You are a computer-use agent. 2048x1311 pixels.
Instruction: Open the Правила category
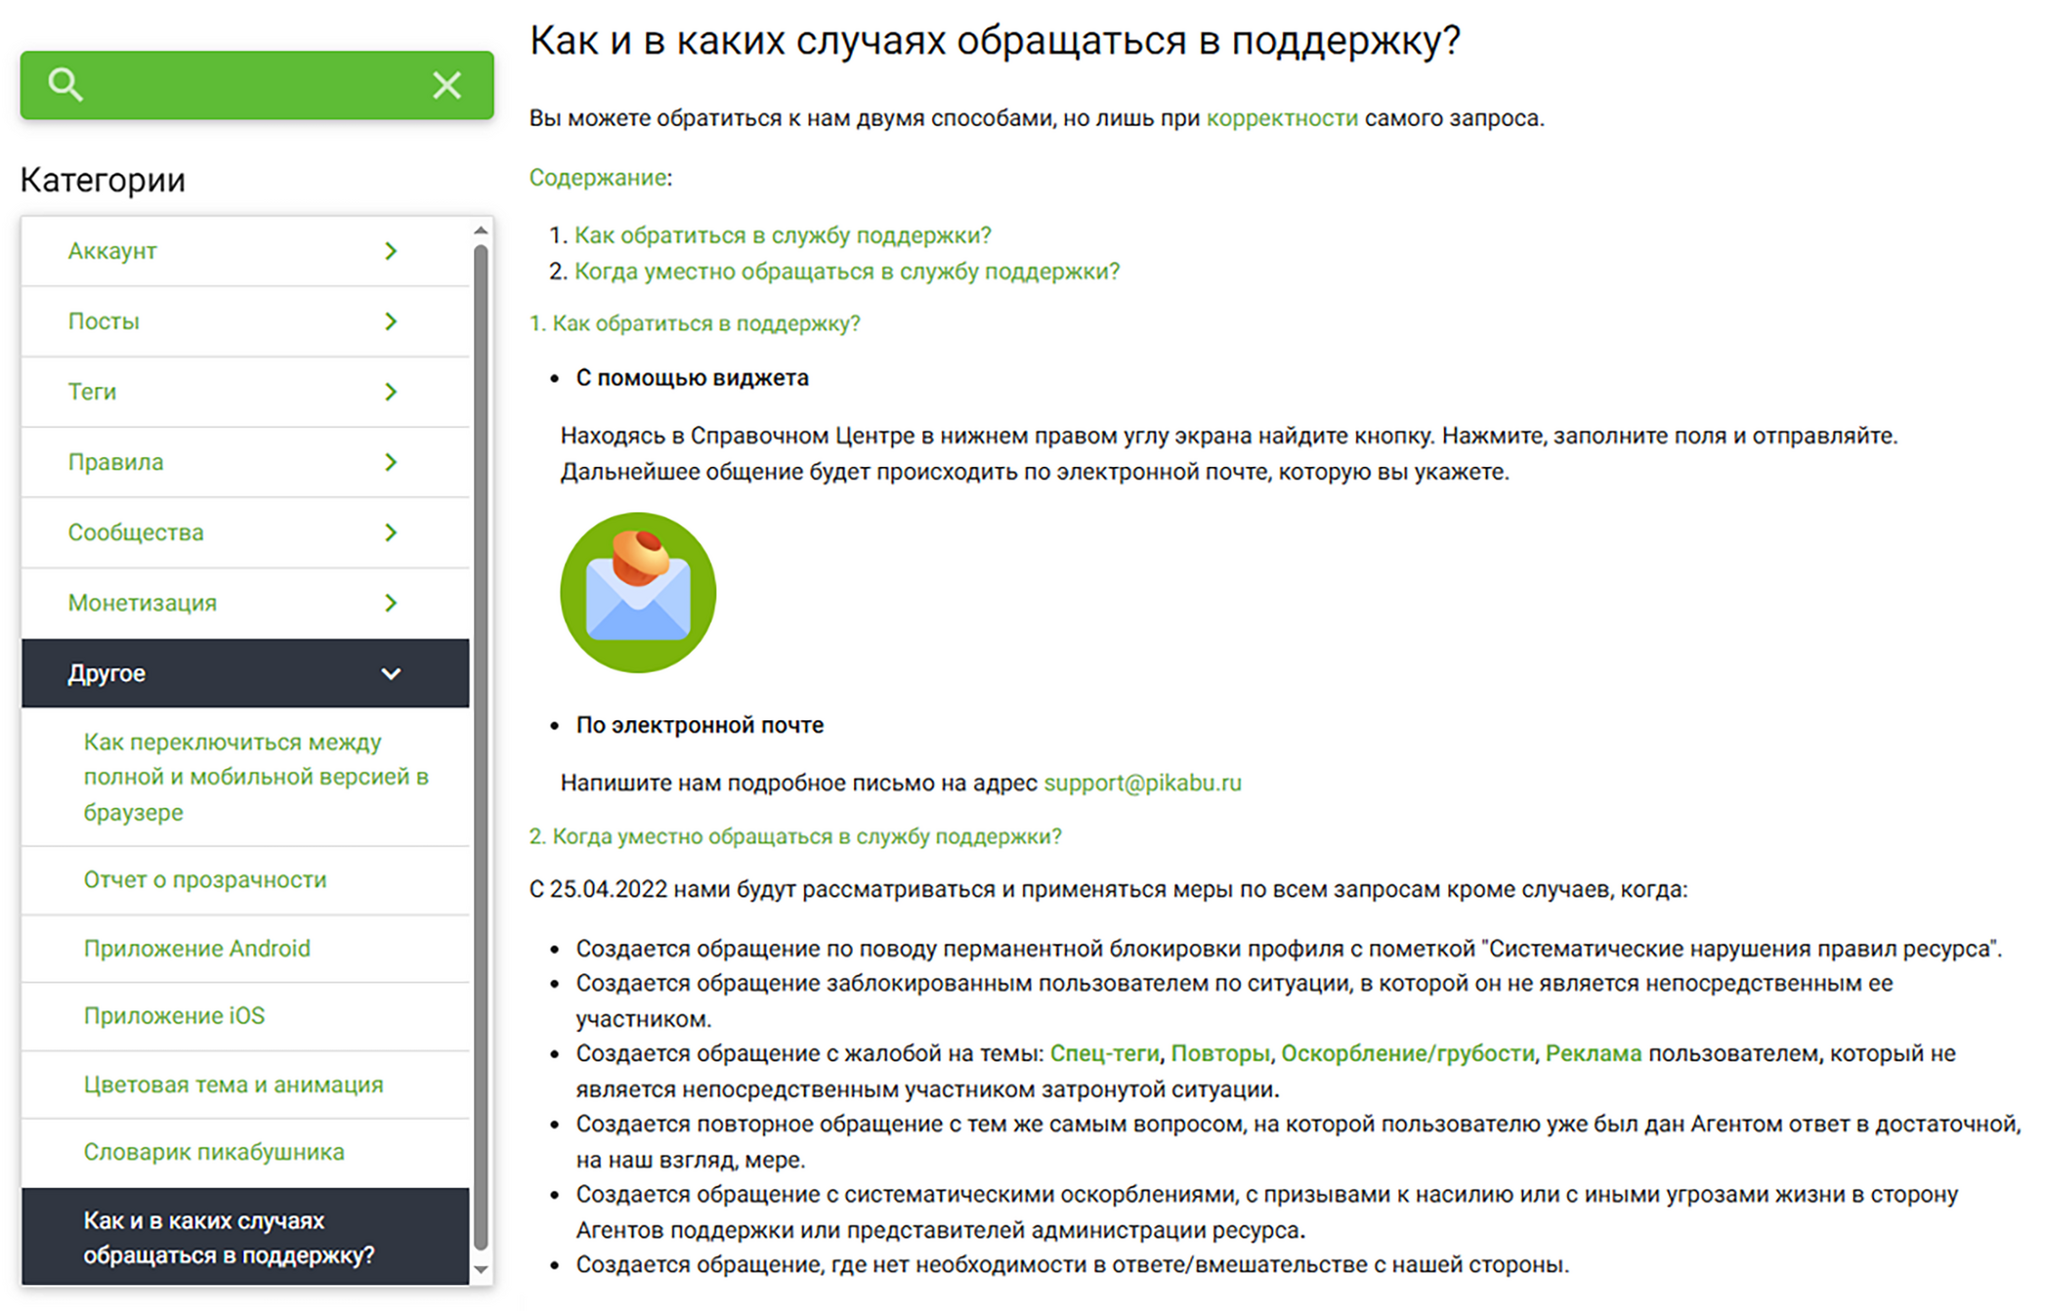(x=245, y=462)
